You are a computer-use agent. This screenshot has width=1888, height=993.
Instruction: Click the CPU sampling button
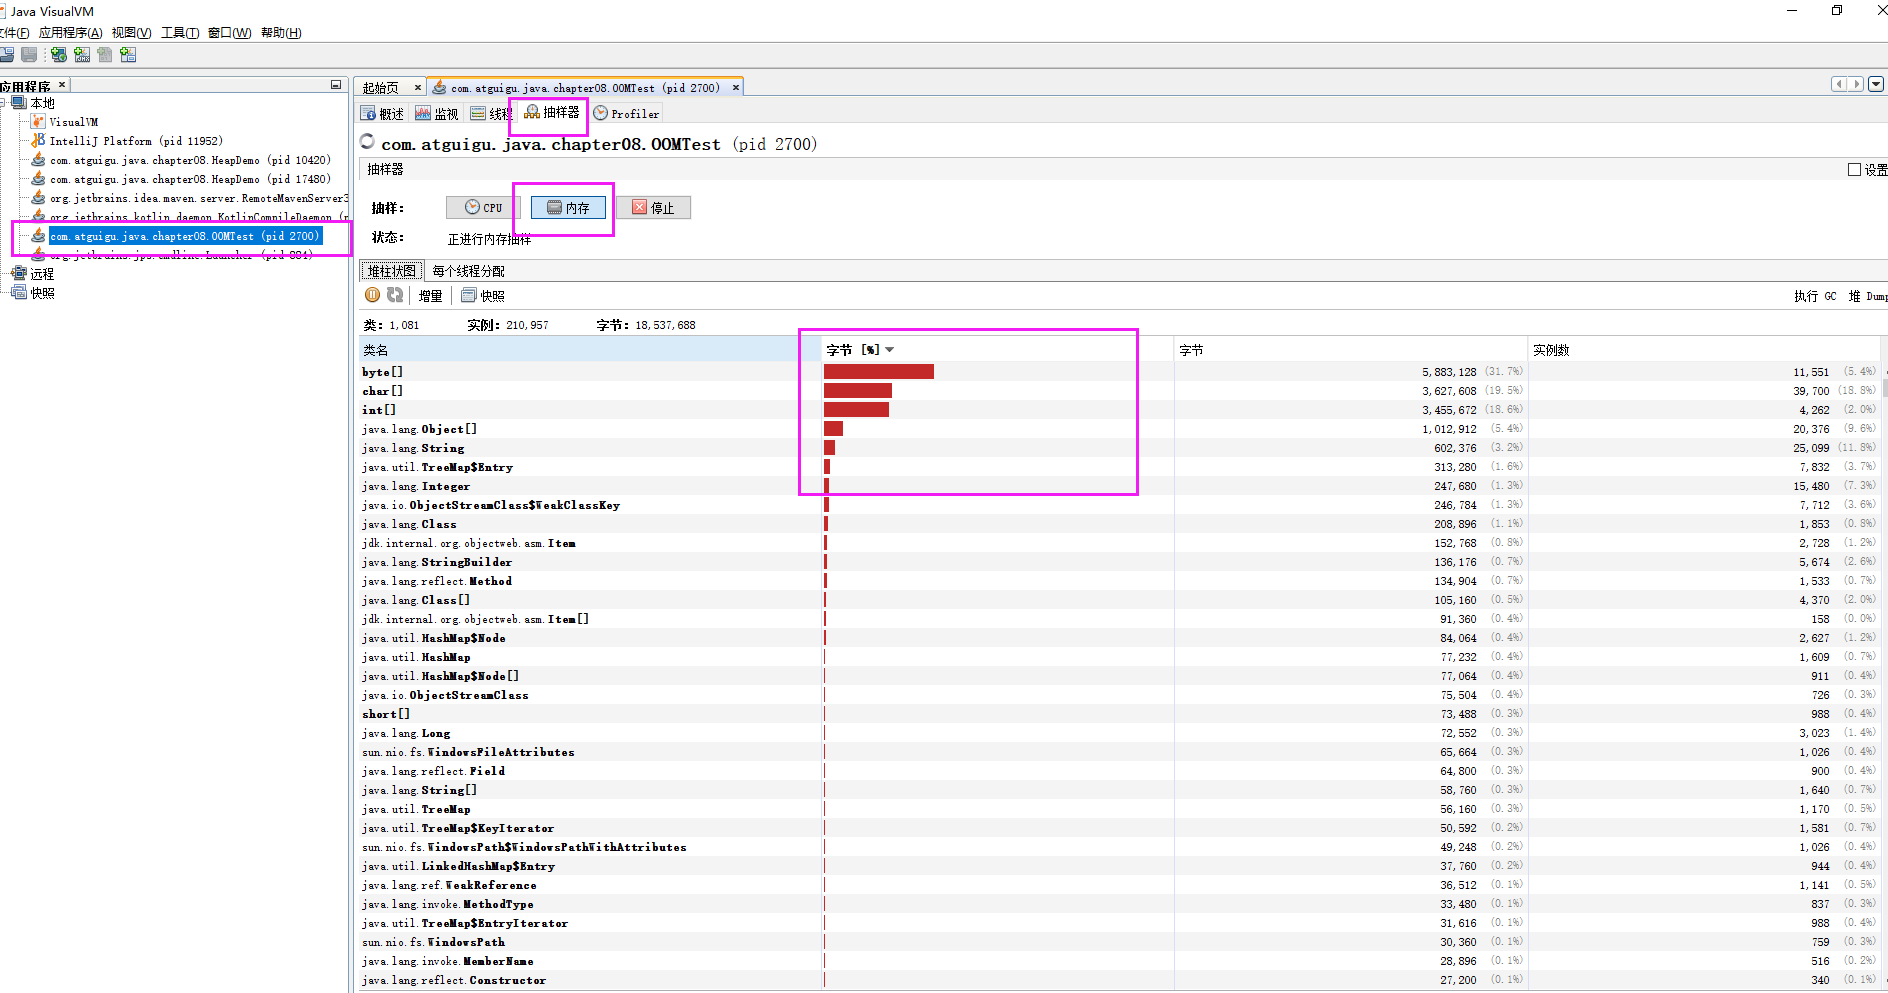tap(483, 208)
